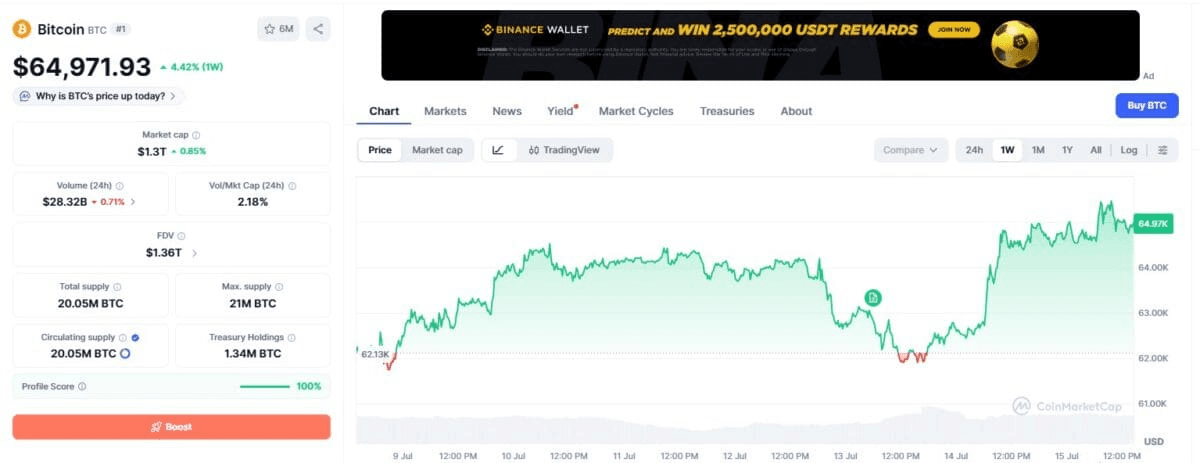Screen dimensions: 1200x463
Task: Open Why is BTC's price up today
Action: [x=98, y=96]
